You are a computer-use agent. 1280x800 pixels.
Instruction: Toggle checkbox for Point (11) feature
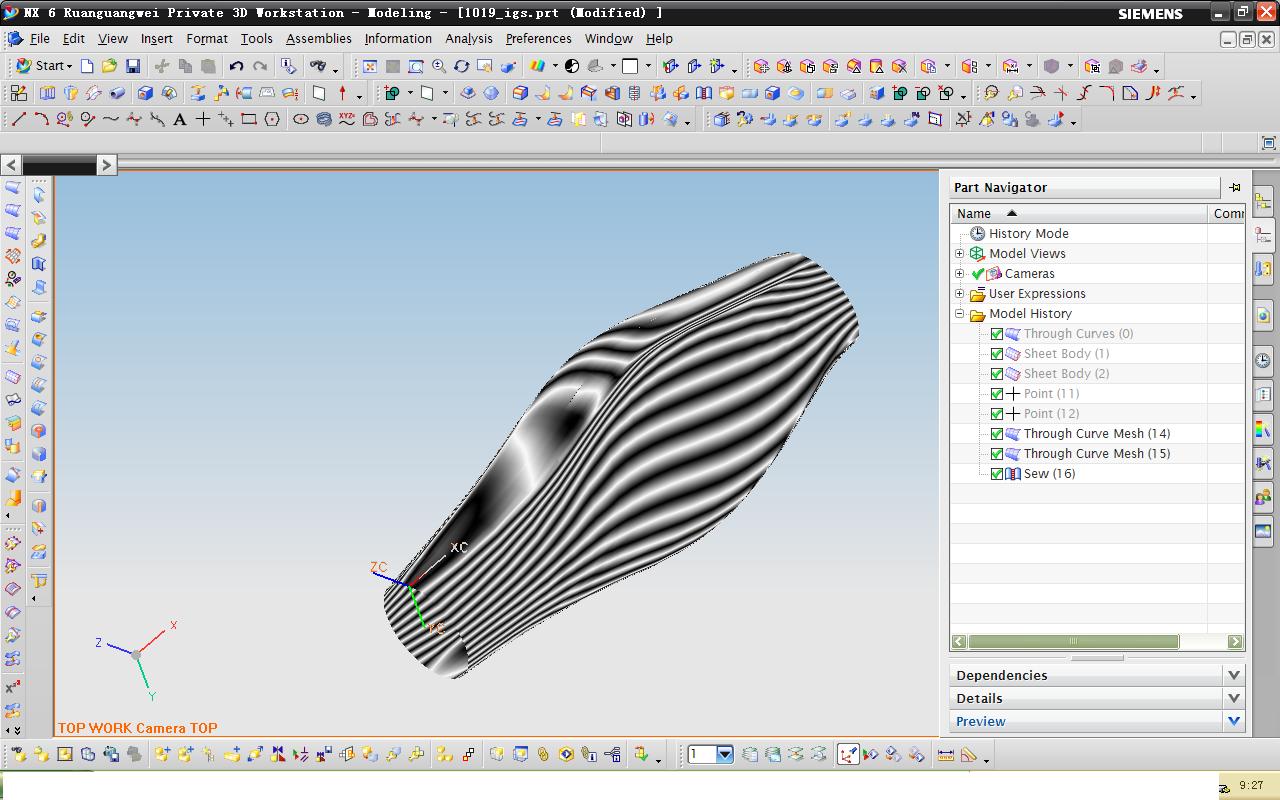click(996, 394)
